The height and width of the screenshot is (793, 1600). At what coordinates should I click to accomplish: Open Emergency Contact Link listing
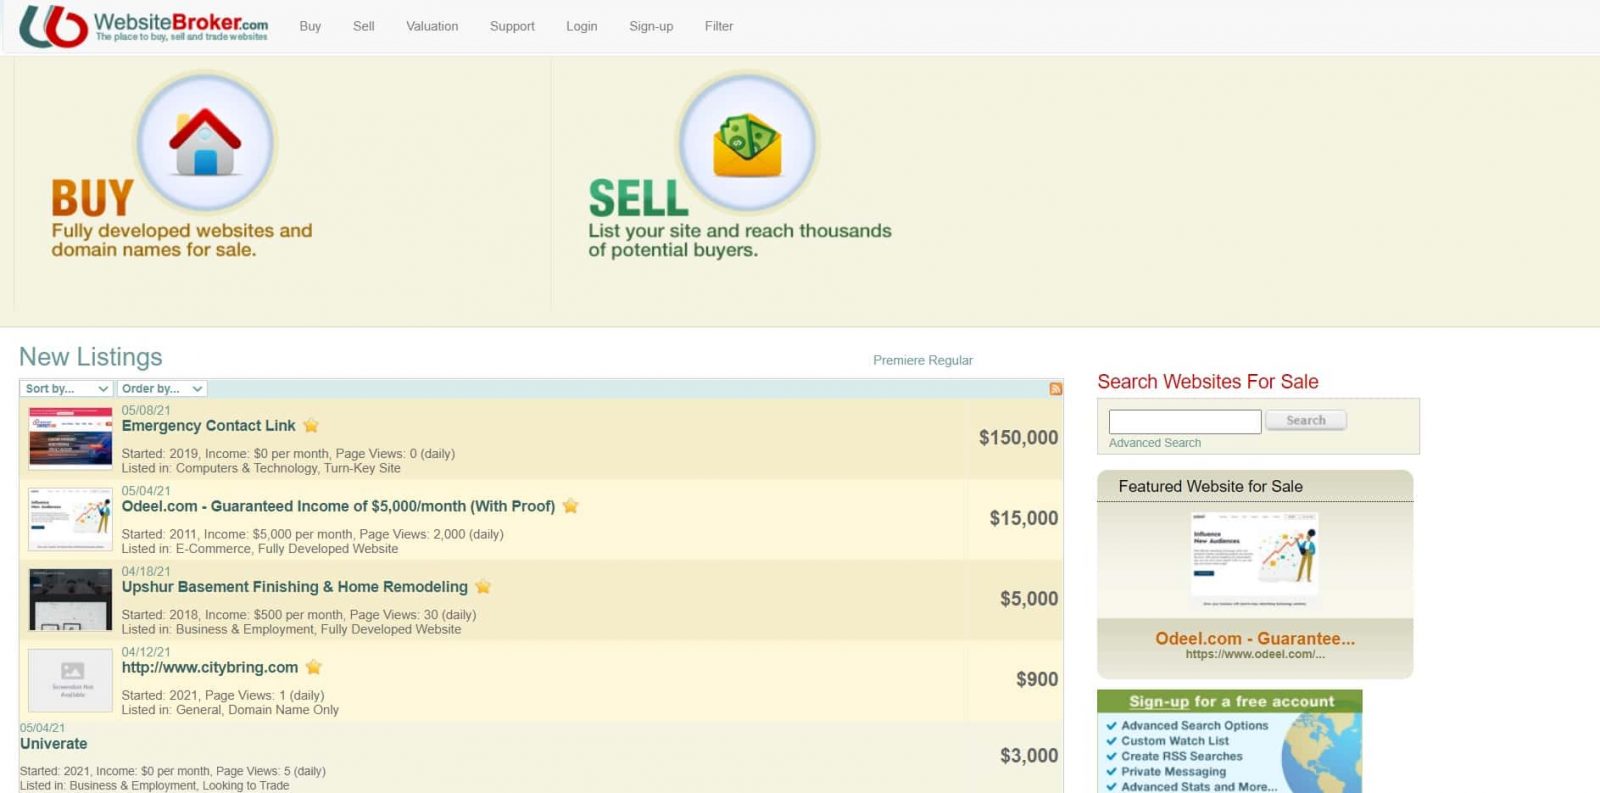[x=209, y=426]
